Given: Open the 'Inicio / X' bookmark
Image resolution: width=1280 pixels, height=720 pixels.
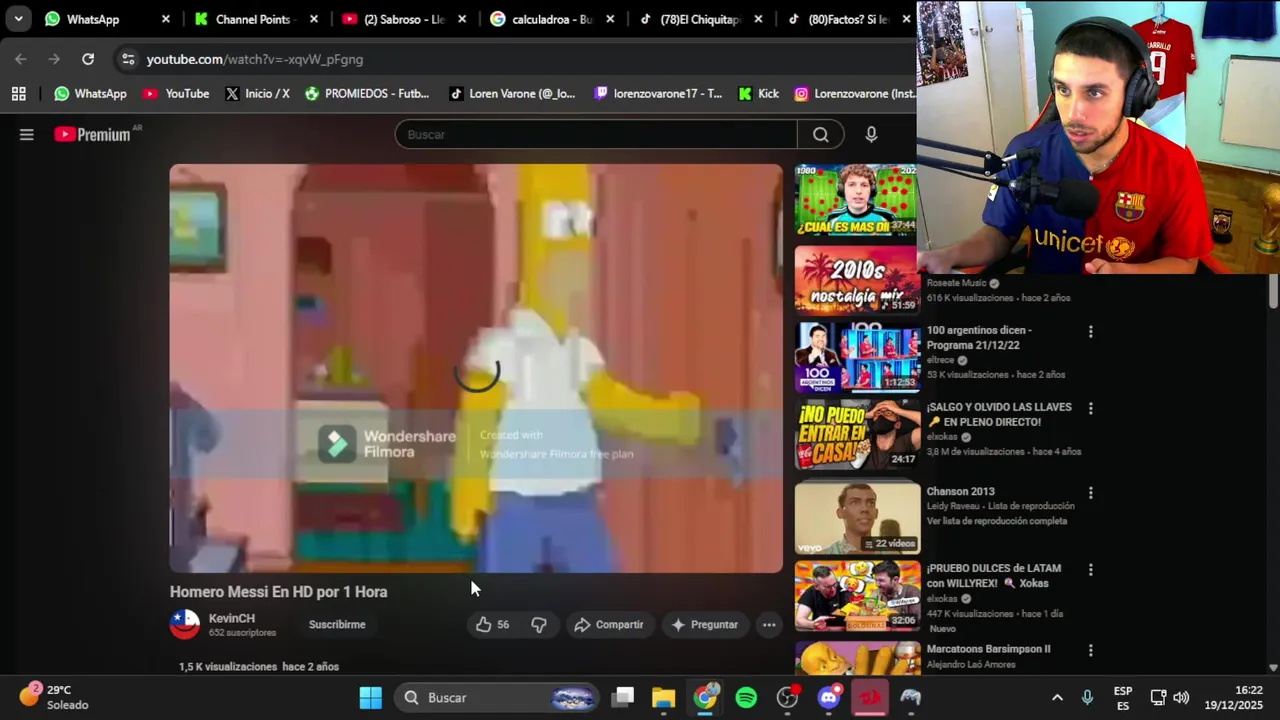Looking at the screenshot, I should pos(257,93).
